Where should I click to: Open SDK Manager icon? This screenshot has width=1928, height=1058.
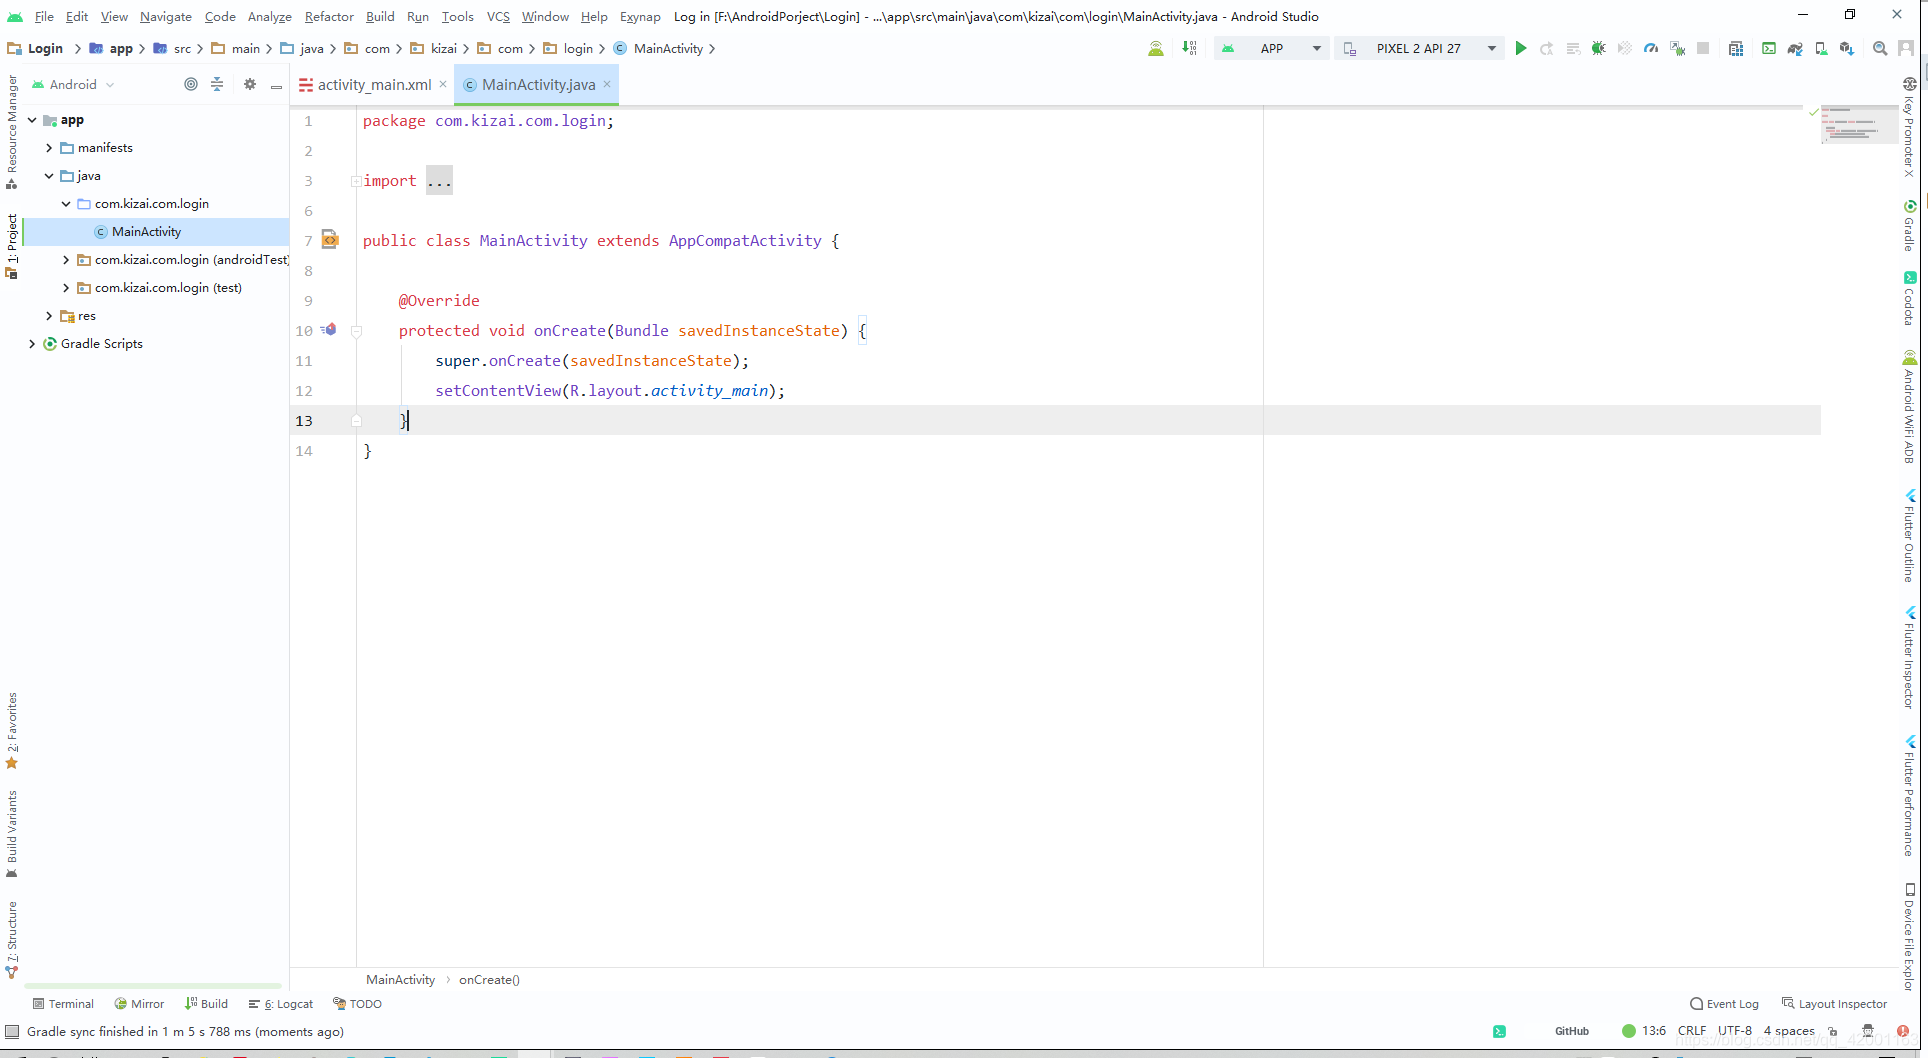tap(1847, 48)
